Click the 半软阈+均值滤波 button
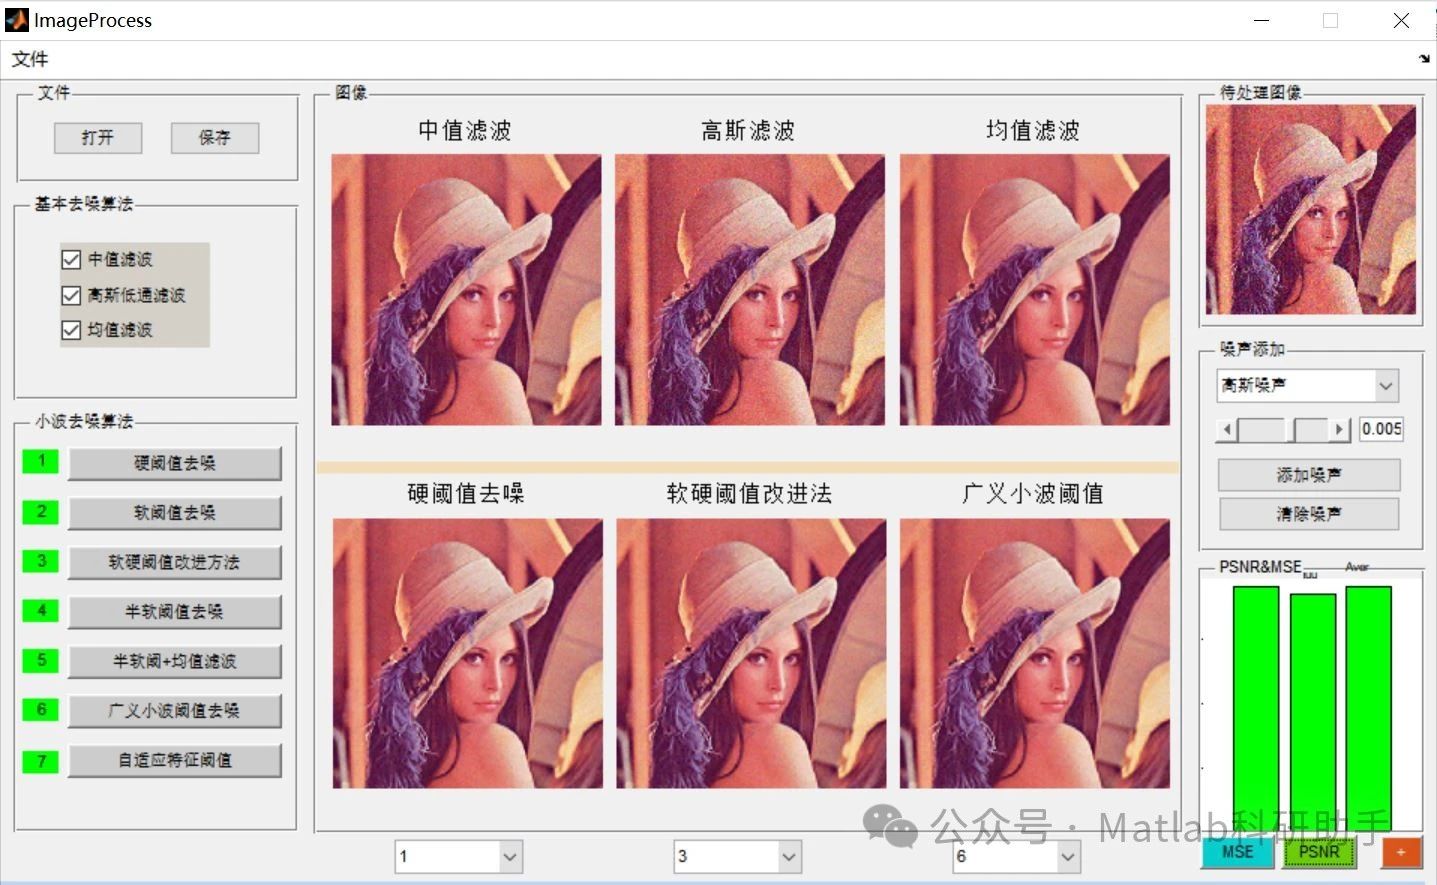 pos(175,661)
